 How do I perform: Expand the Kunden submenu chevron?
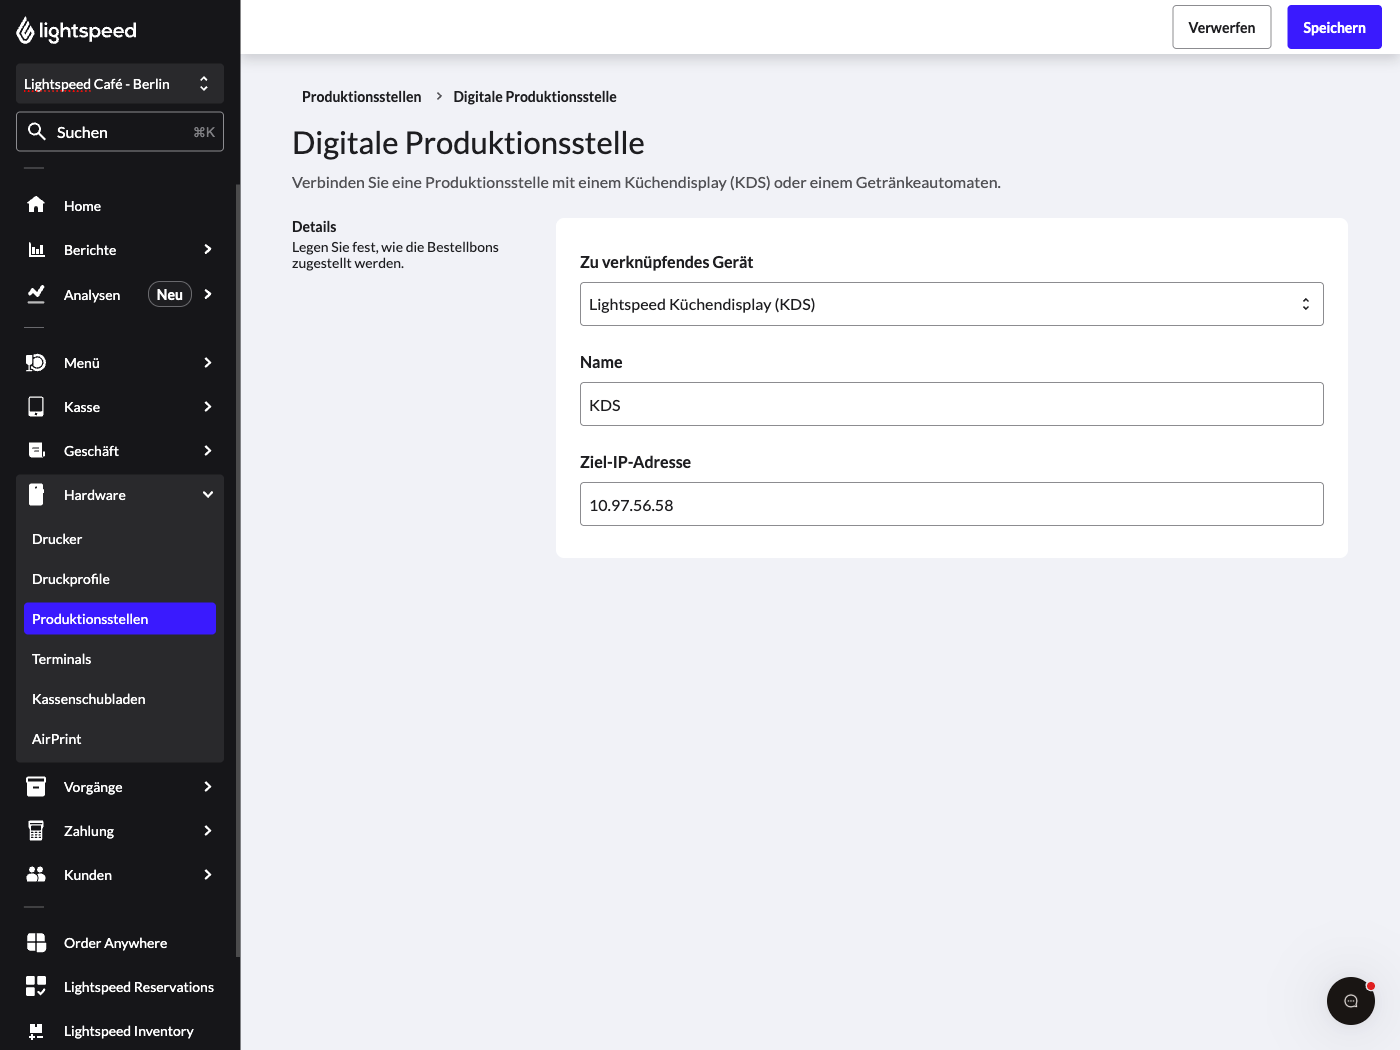click(208, 874)
